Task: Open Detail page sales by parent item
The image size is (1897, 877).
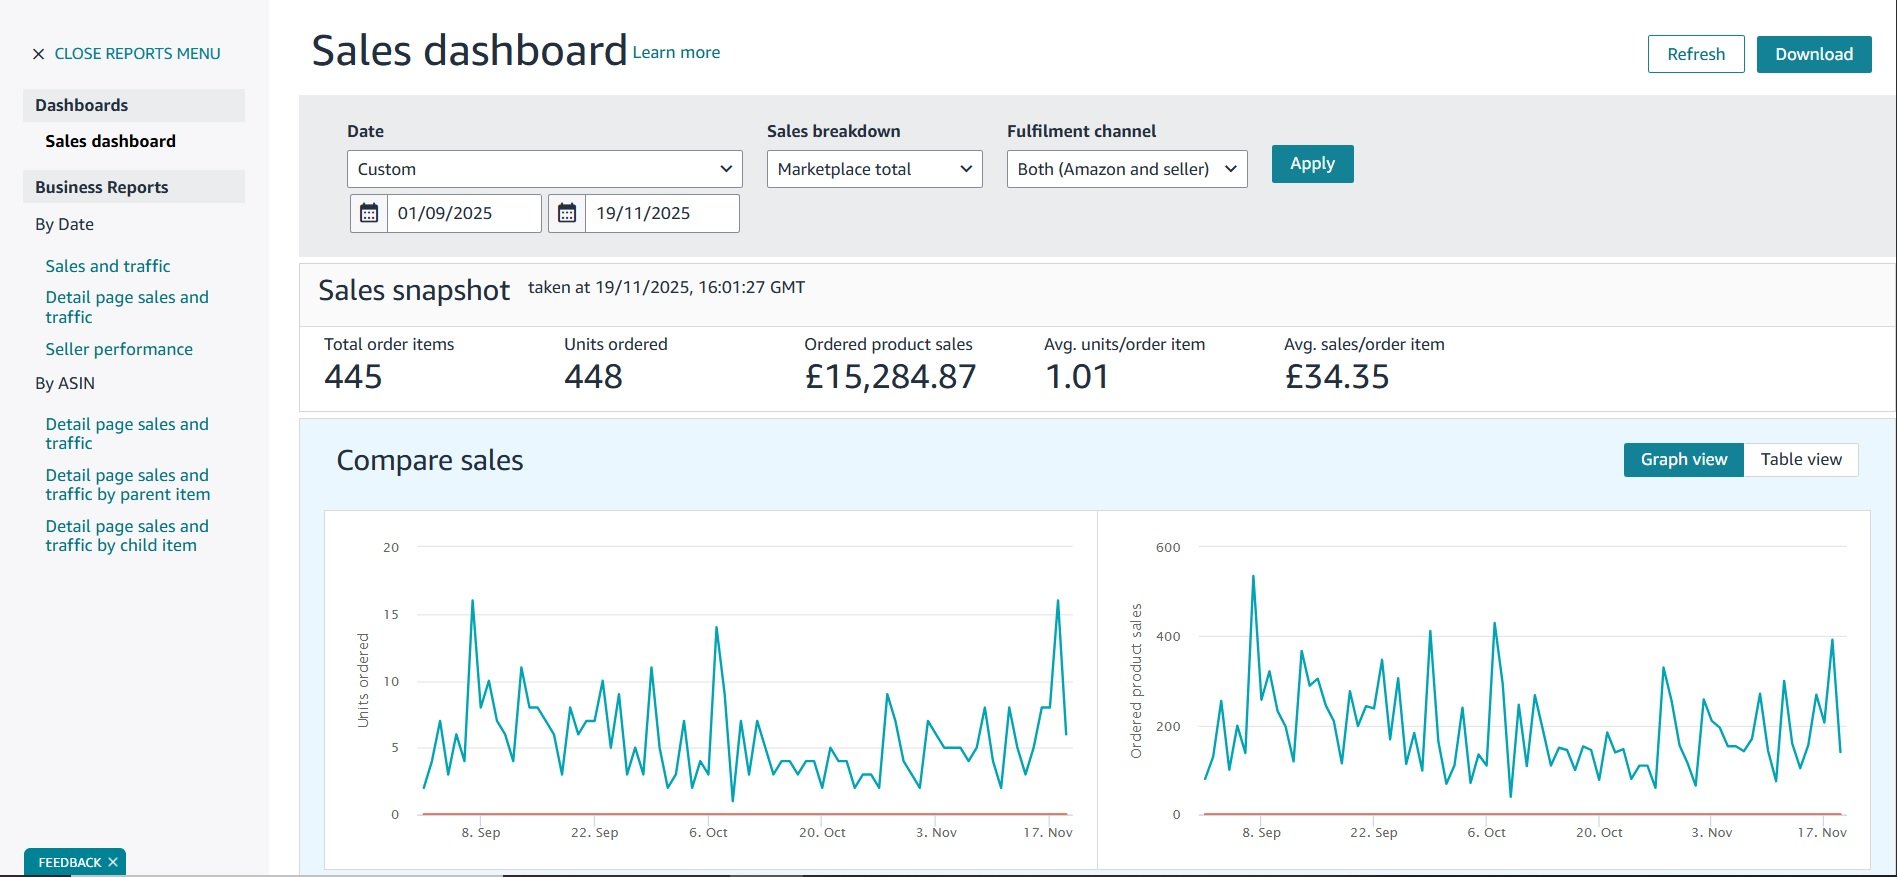Action: 127,485
